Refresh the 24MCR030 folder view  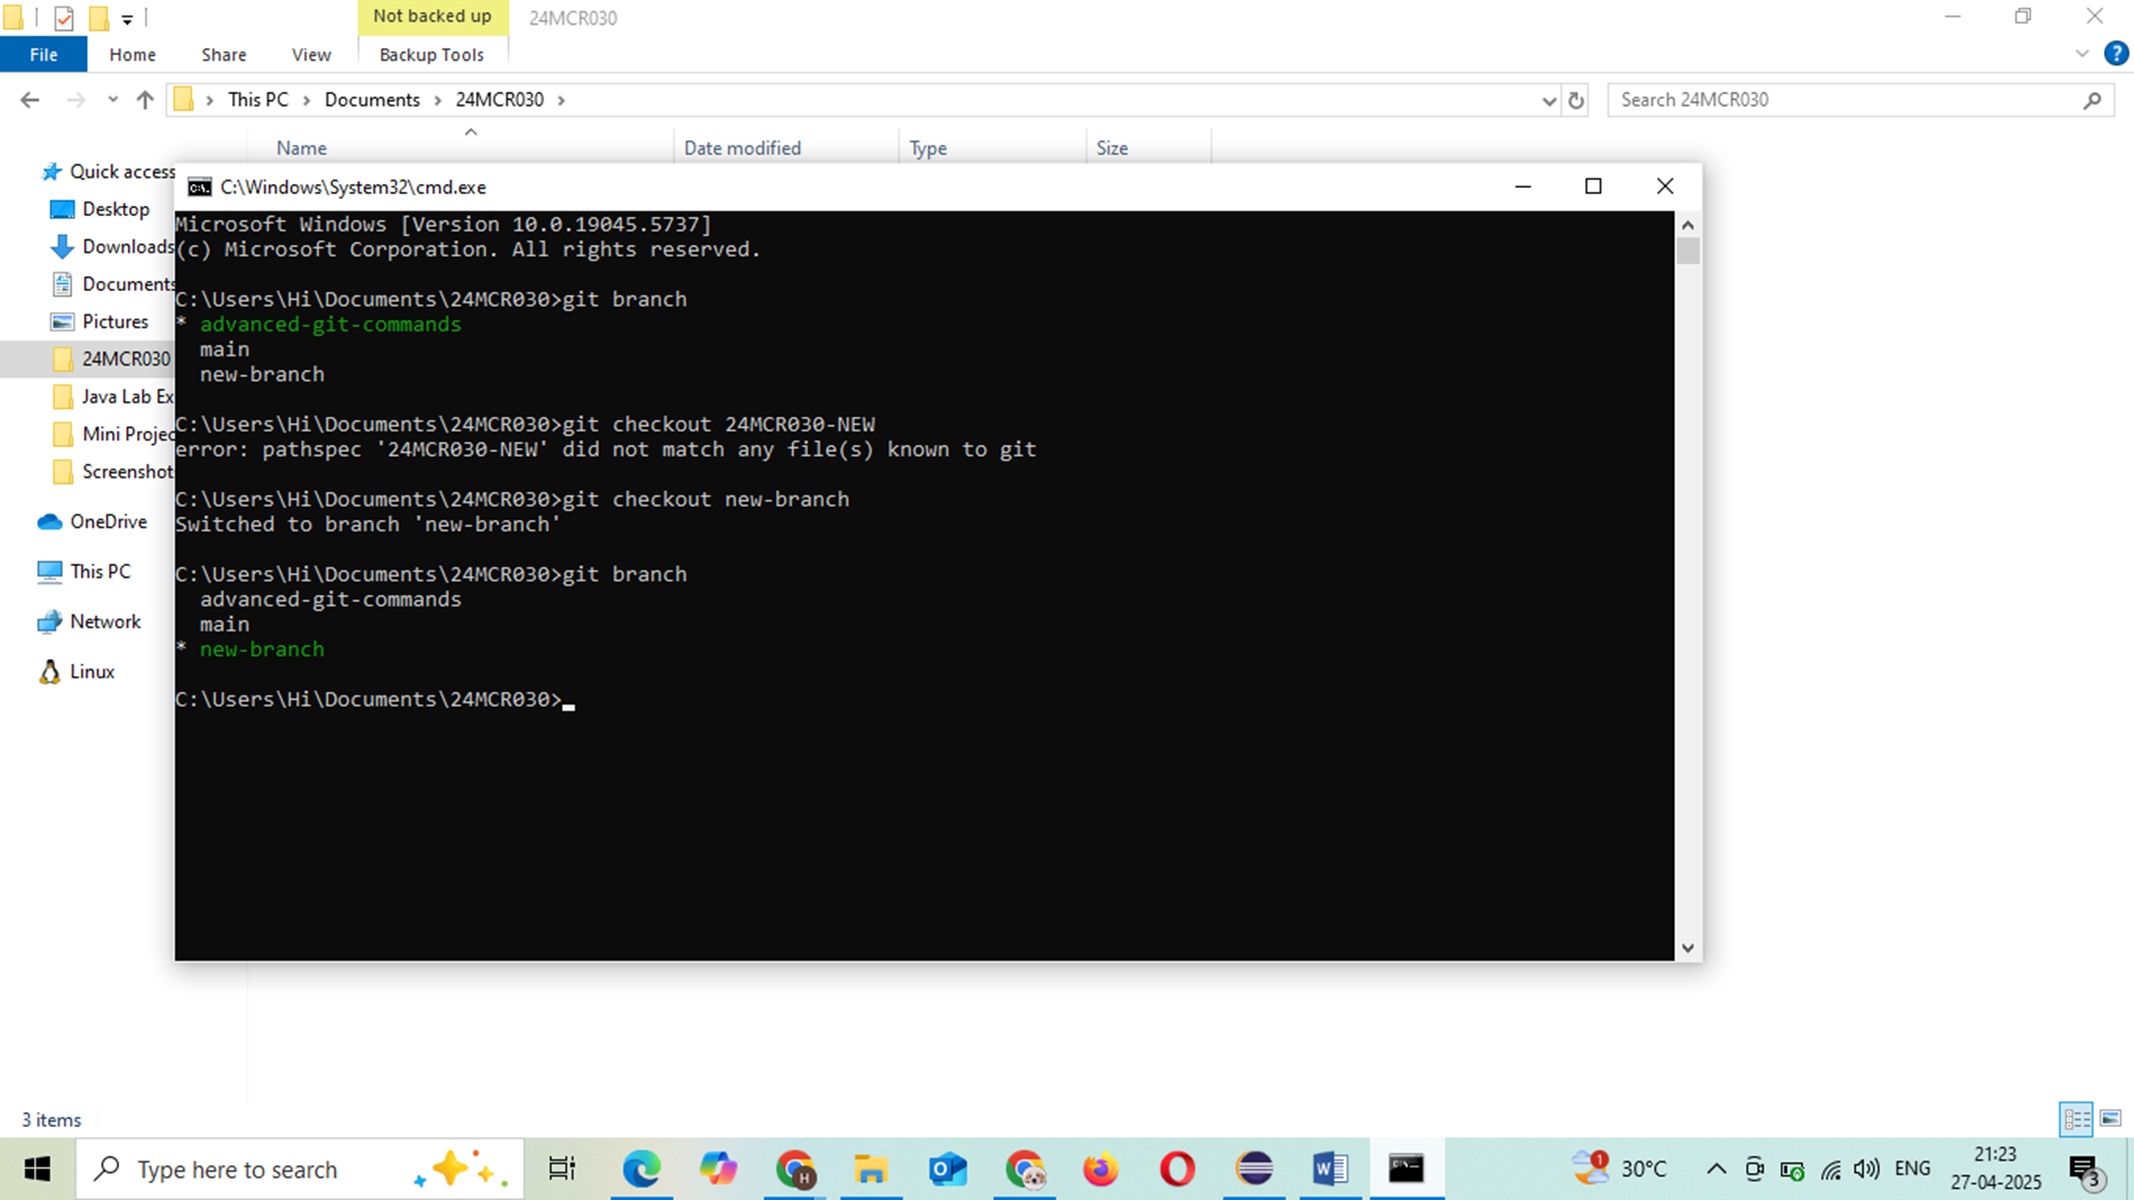[1576, 101]
